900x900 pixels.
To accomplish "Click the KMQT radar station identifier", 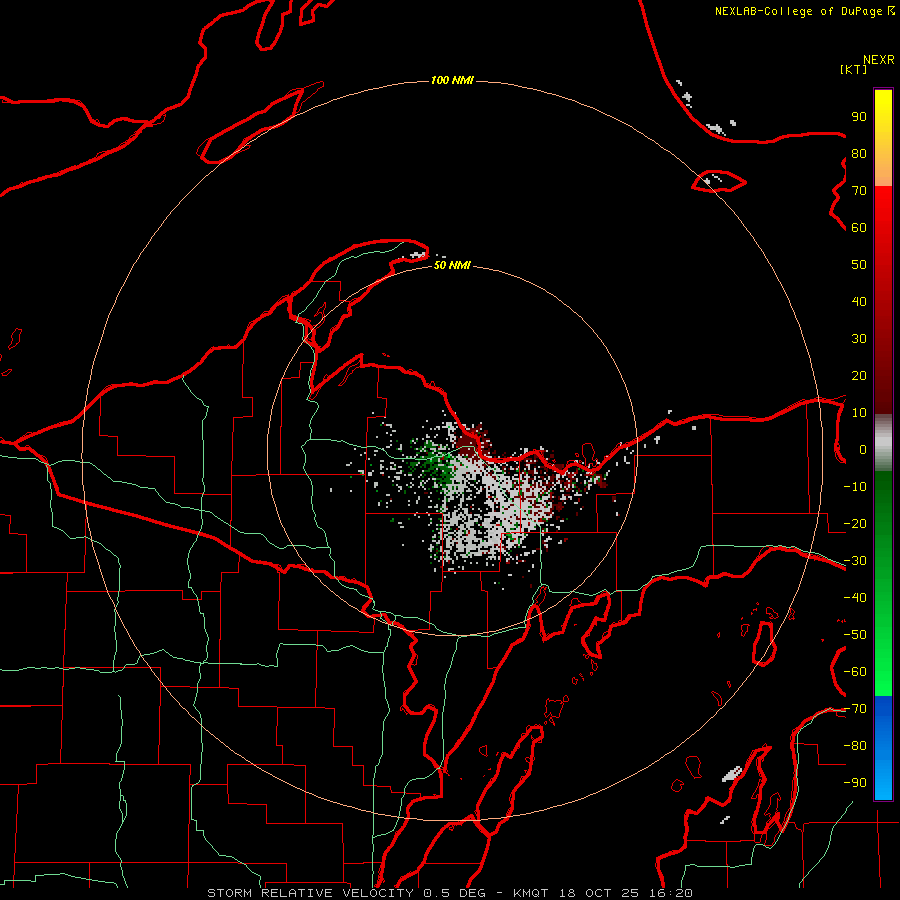I will (533, 893).
